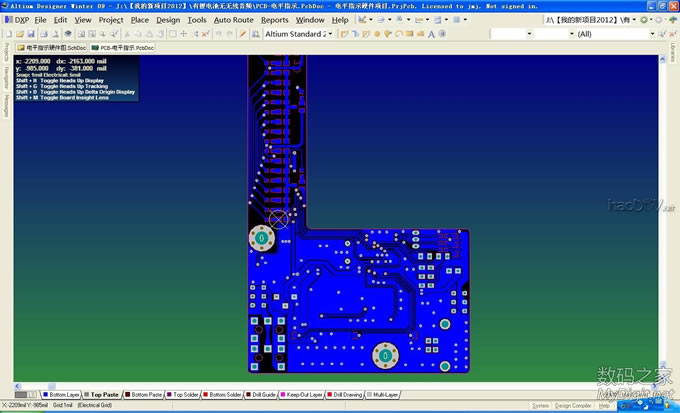Image resolution: width=680 pixels, height=413 pixels.
Task: Click the System button in the status bar
Action: [540, 406]
